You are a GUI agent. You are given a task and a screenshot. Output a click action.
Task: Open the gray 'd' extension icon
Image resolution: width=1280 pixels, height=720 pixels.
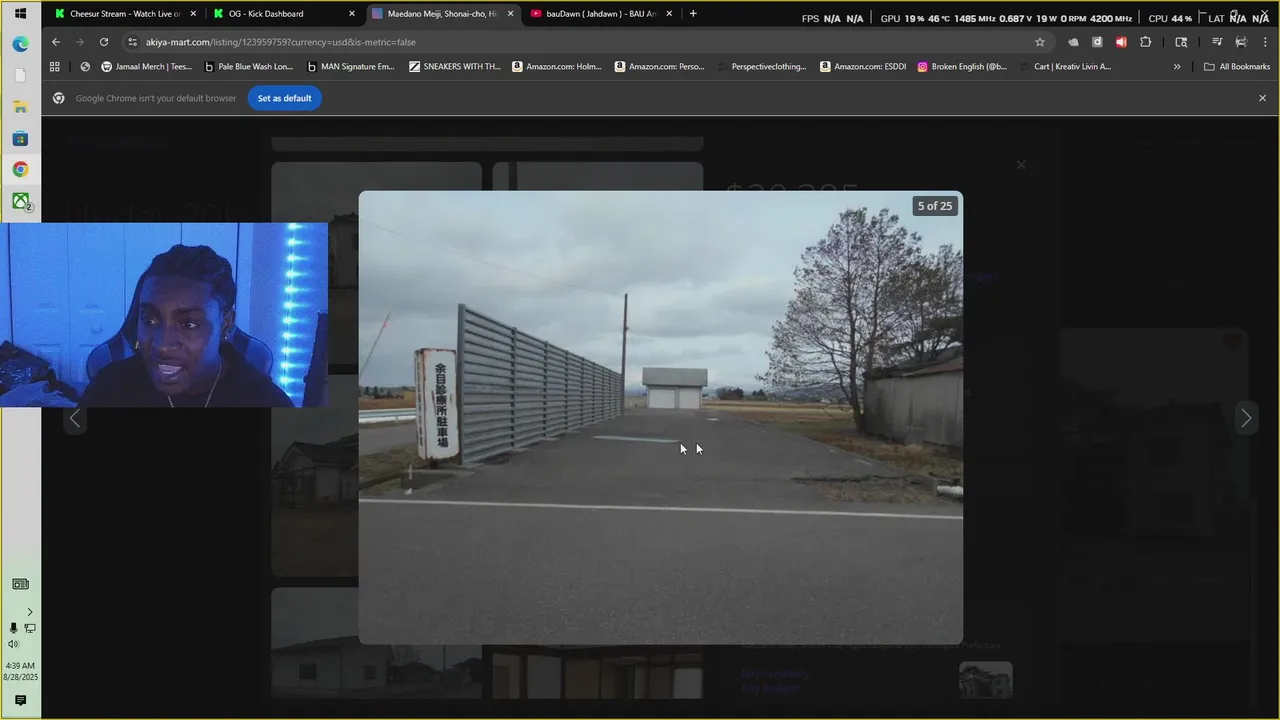[1097, 42]
